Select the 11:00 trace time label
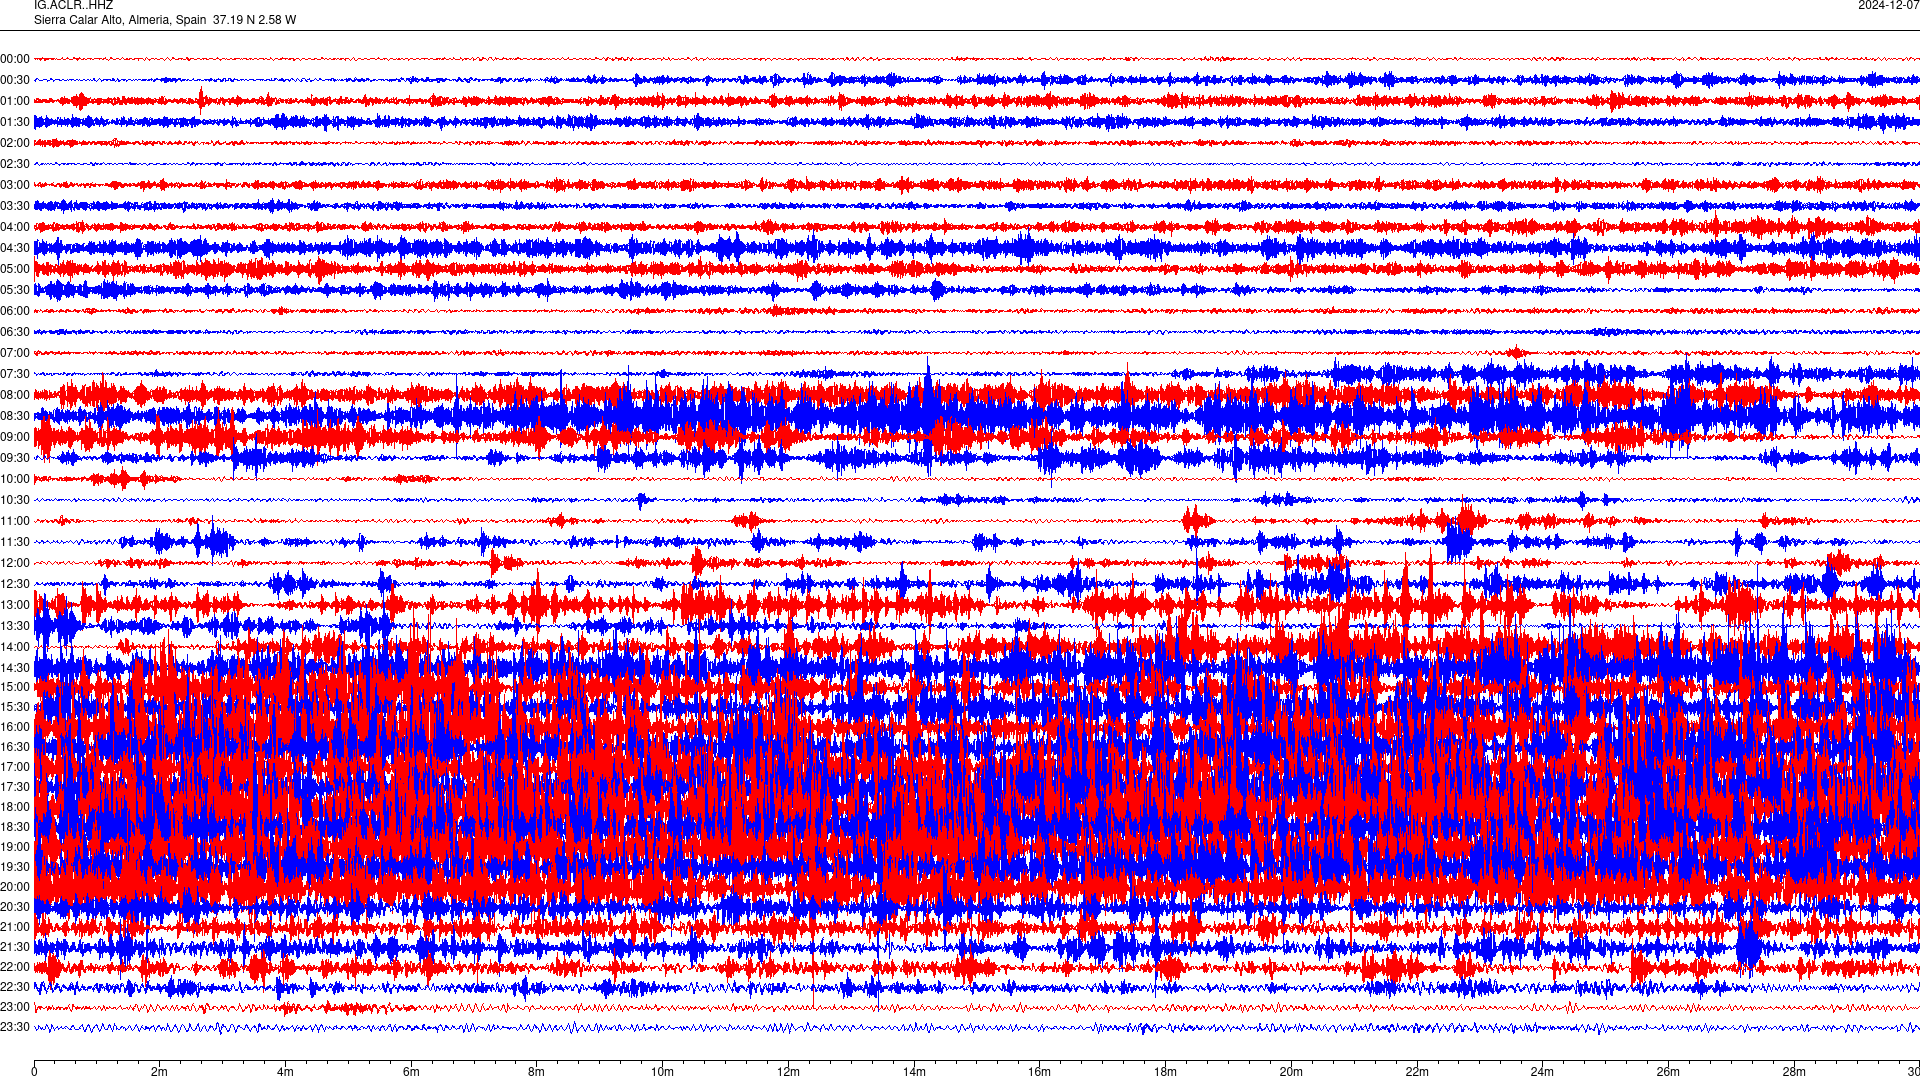The height and width of the screenshot is (1080, 1920). click(15, 521)
